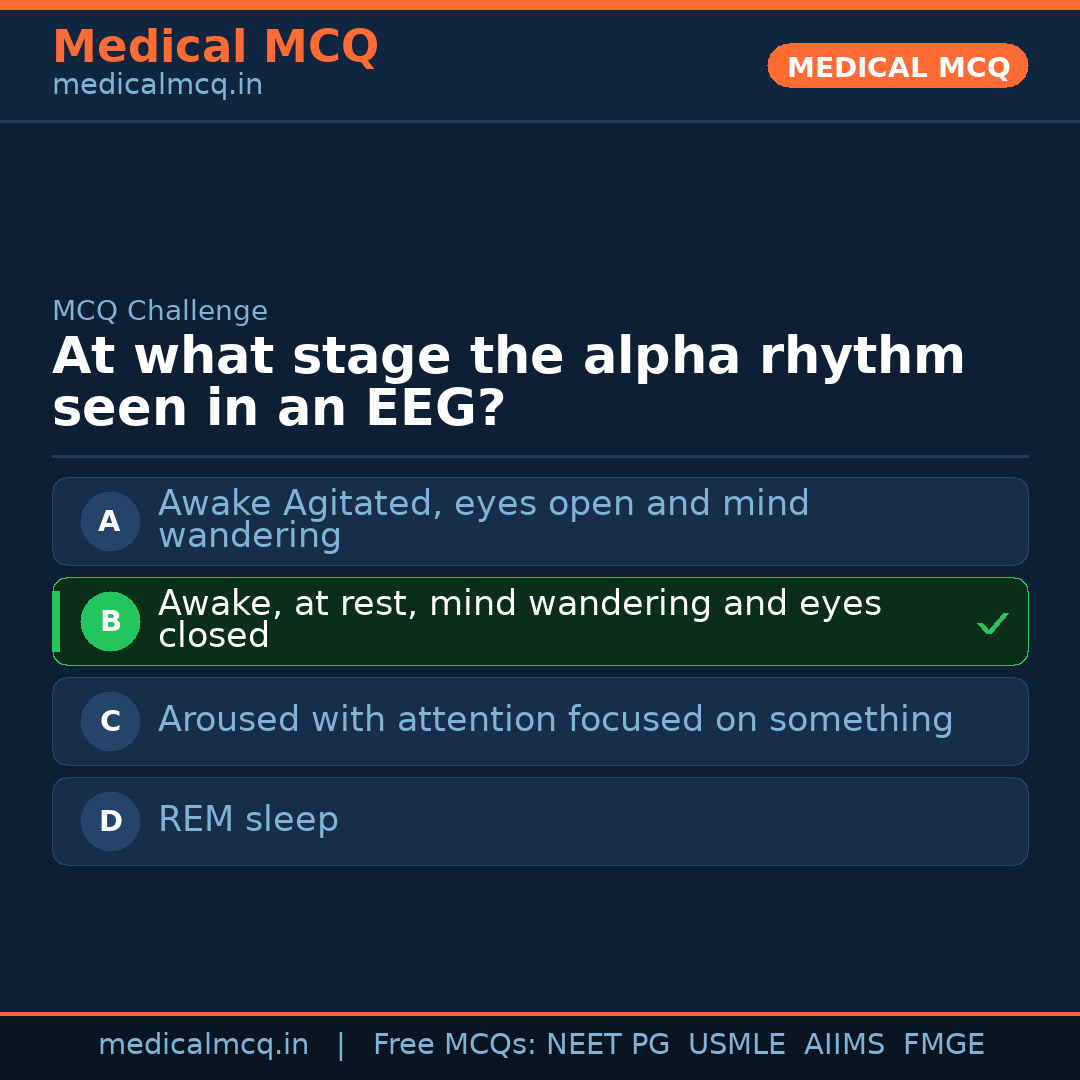Image resolution: width=1080 pixels, height=1080 pixels.
Task: Click the 'Free MCQs:' footer text
Action: pos(455,1045)
